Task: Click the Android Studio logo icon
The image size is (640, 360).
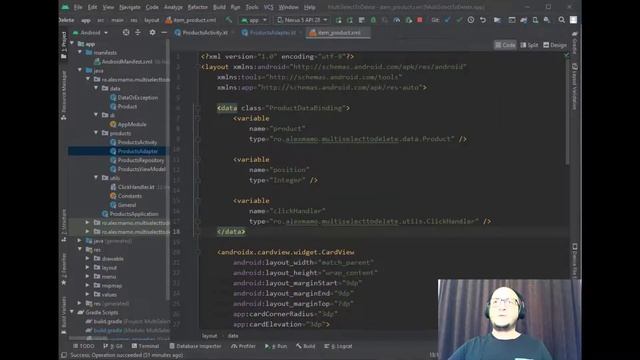Action: coord(65,7)
